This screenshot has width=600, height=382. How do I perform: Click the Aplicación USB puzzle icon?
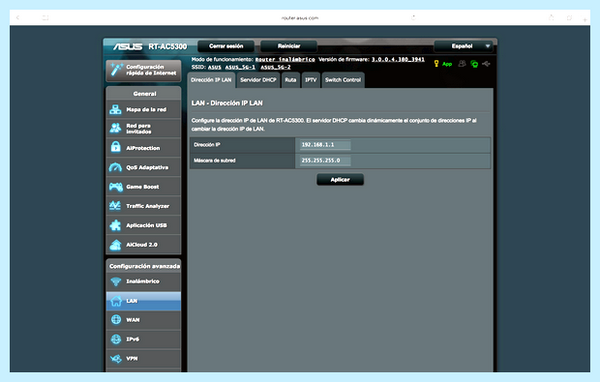115,225
